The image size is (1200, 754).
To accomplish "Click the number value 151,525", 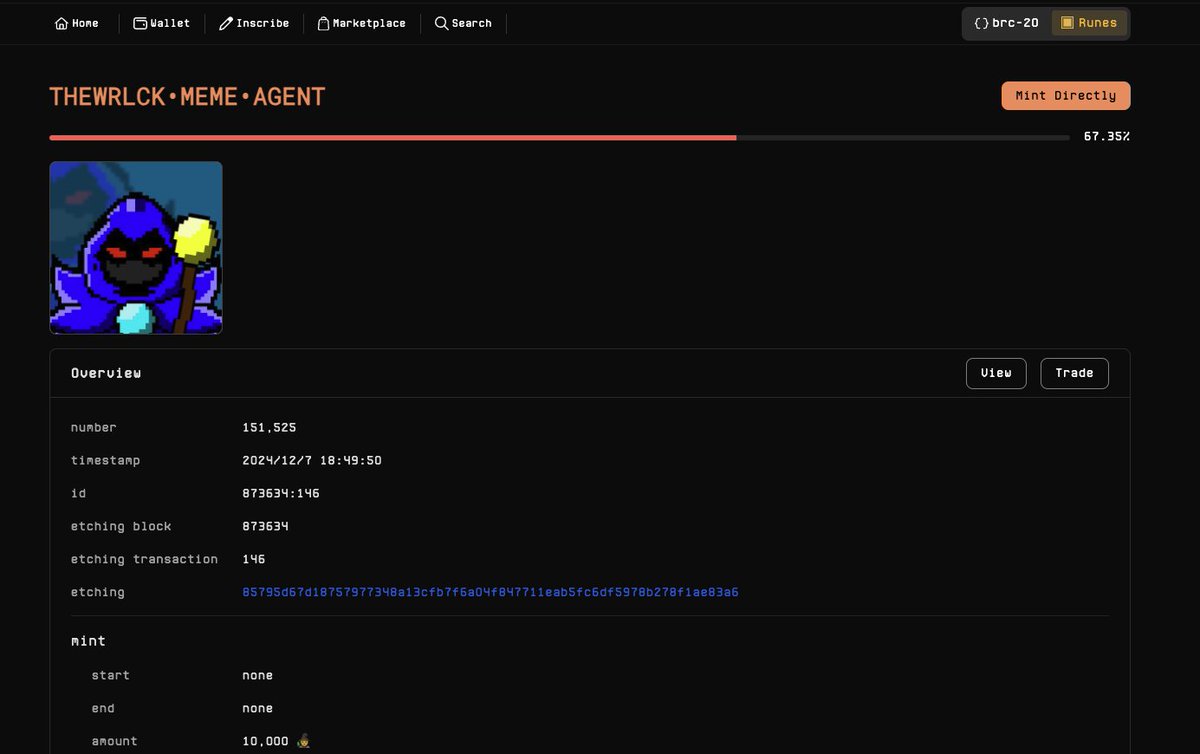I will coord(269,428).
